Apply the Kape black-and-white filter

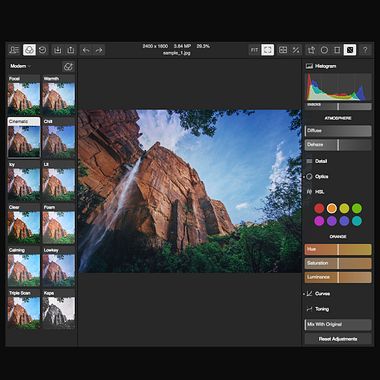[59, 309]
